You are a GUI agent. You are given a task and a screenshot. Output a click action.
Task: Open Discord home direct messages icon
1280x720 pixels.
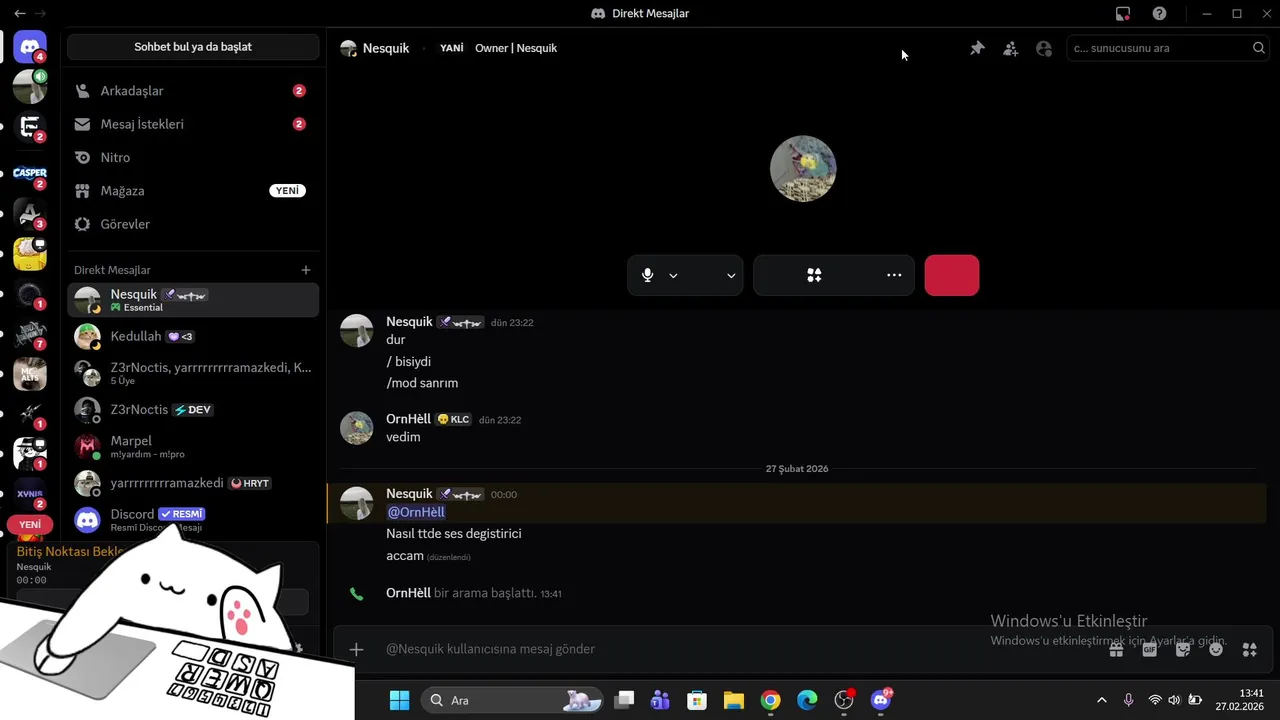(x=30, y=47)
